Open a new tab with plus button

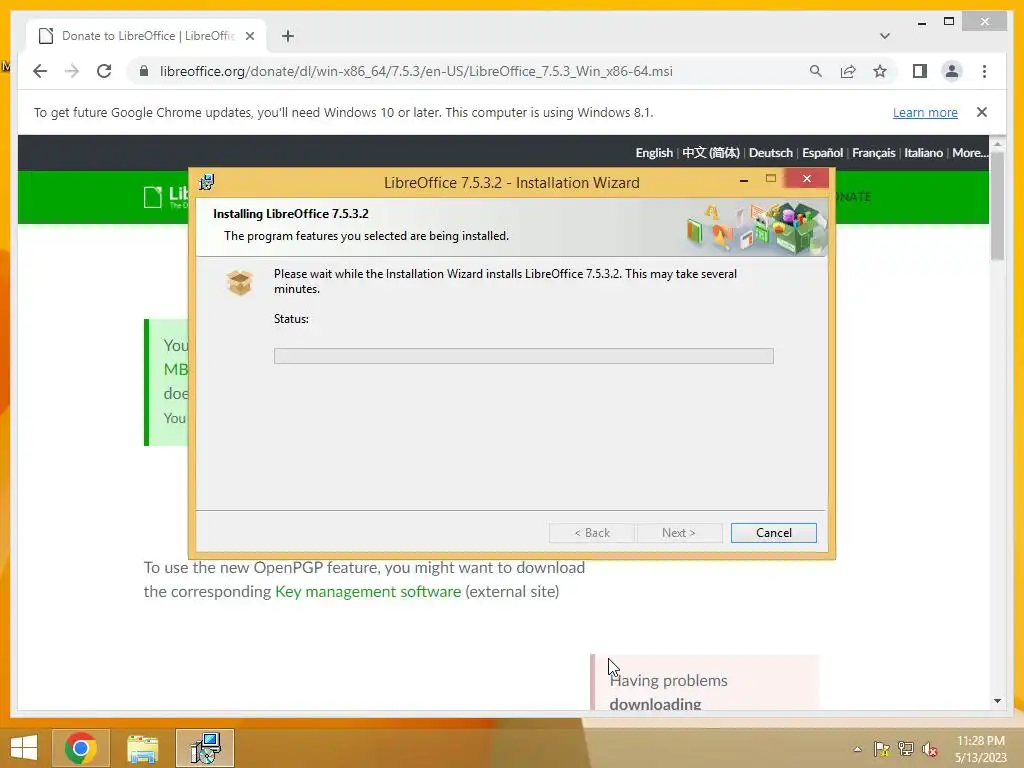(288, 36)
